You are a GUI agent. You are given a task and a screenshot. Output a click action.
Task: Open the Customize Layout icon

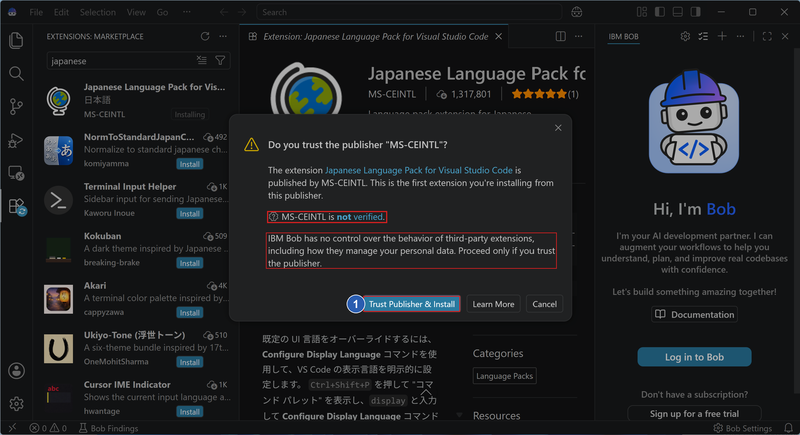(x=642, y=12)
